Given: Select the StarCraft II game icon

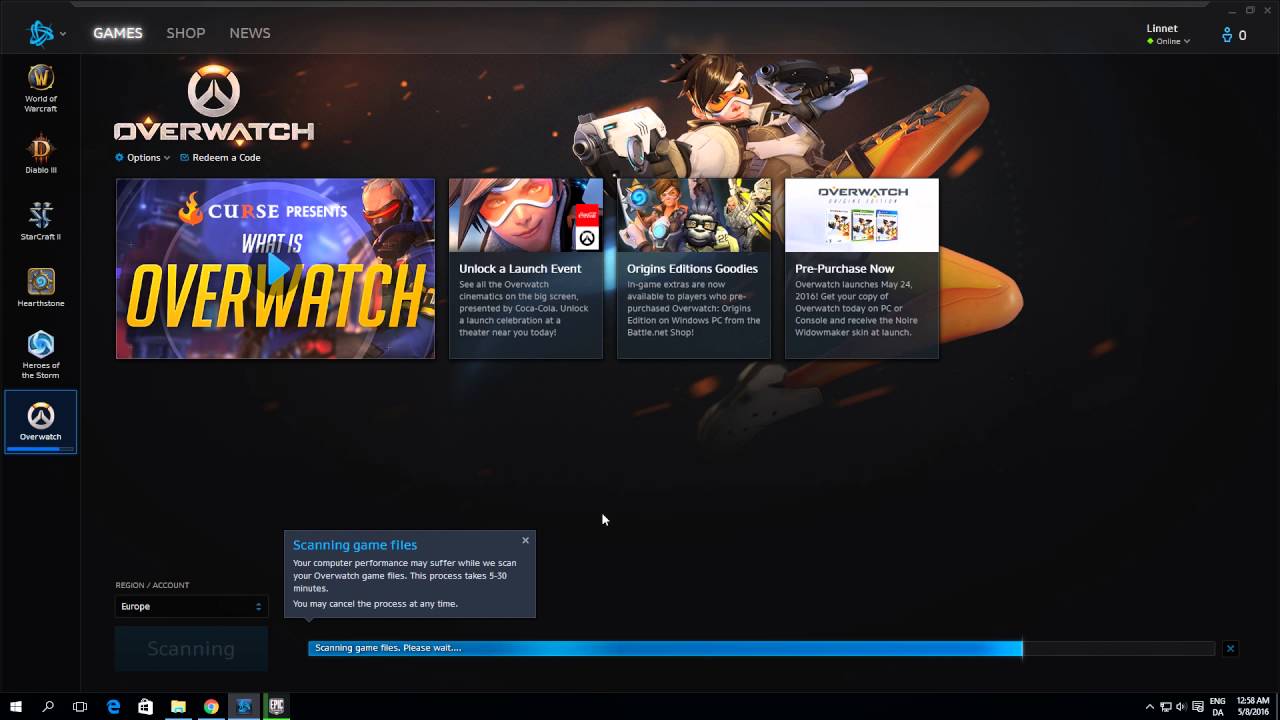Looking at the screenshot, I should point(40,221).
